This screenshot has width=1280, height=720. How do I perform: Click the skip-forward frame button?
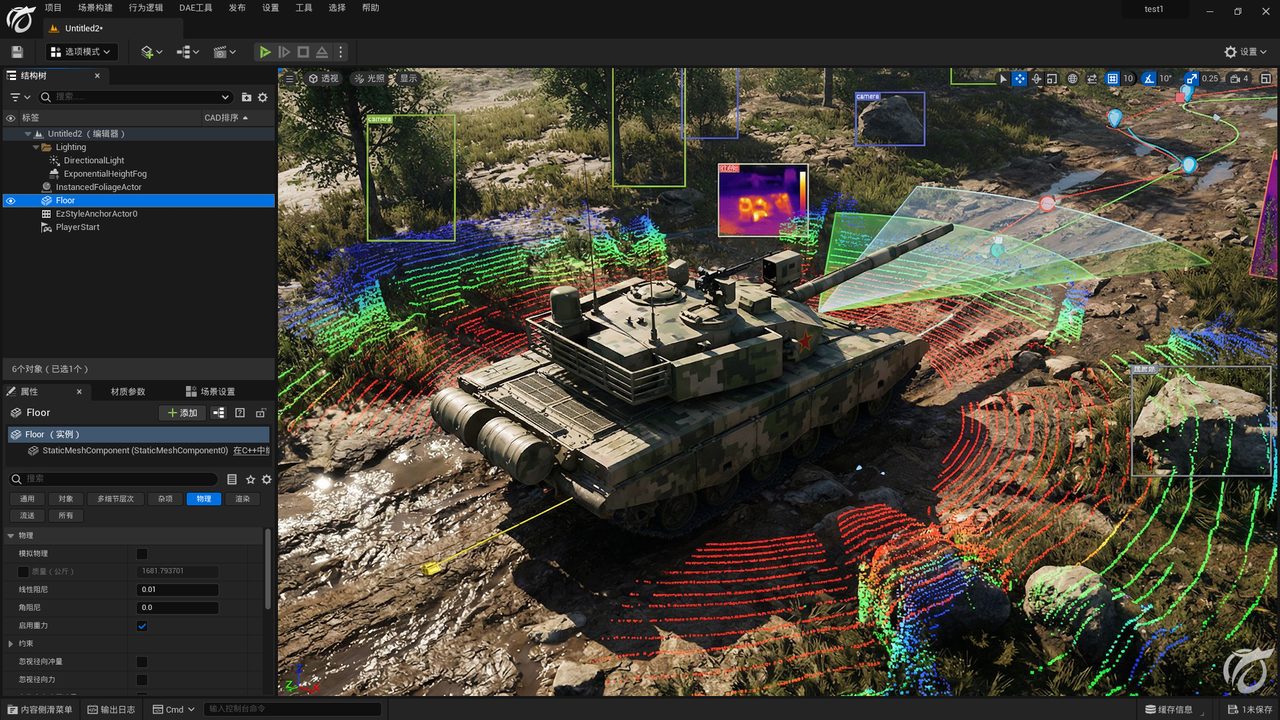284,52
